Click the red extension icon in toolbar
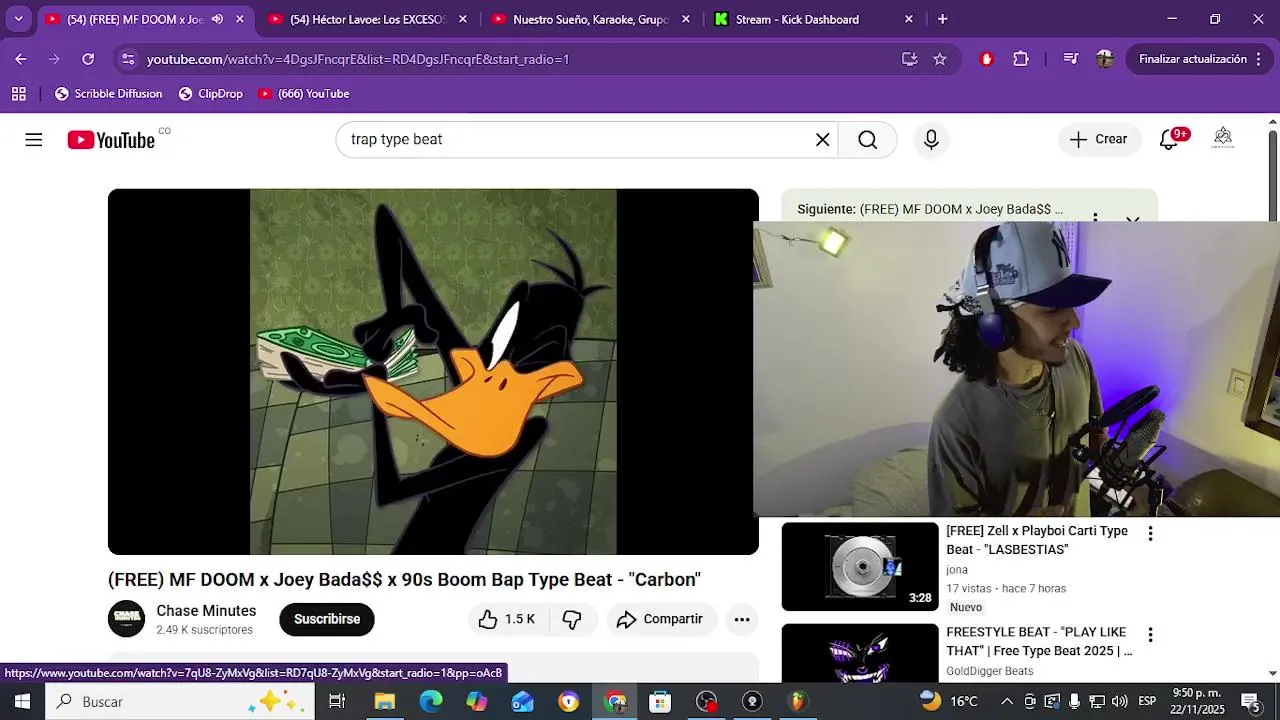Image resolution: width=1280 pixels, height=720 pixels. (987, 59)
